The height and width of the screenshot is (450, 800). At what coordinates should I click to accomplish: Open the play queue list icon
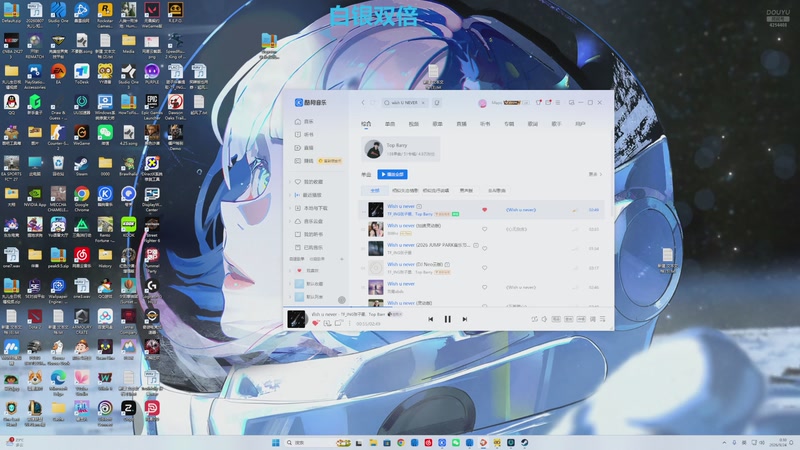click(x=603, y=319)
